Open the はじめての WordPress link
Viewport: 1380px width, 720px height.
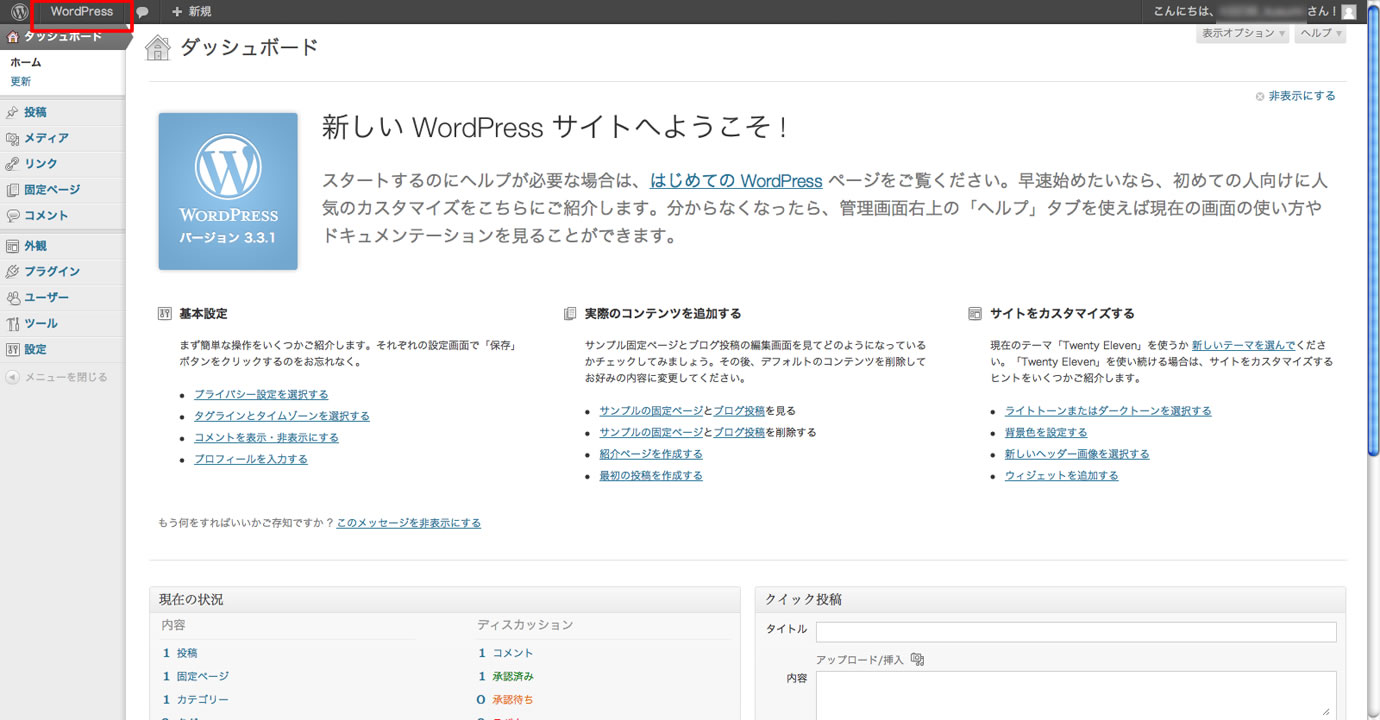(736, 181)
